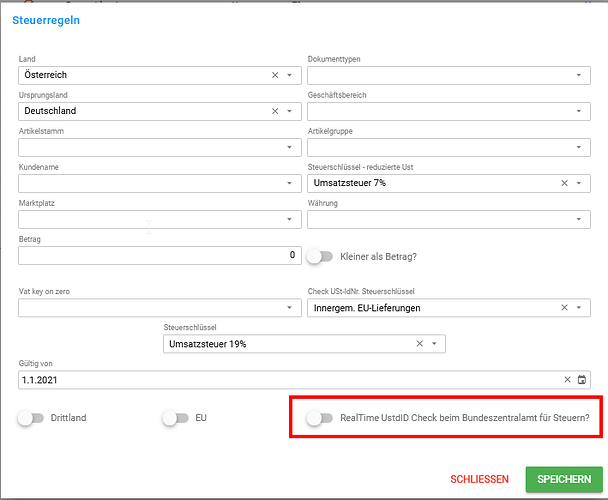608x500 pixels.
Task: Enable the Drittland toggle
Action: 31,418
